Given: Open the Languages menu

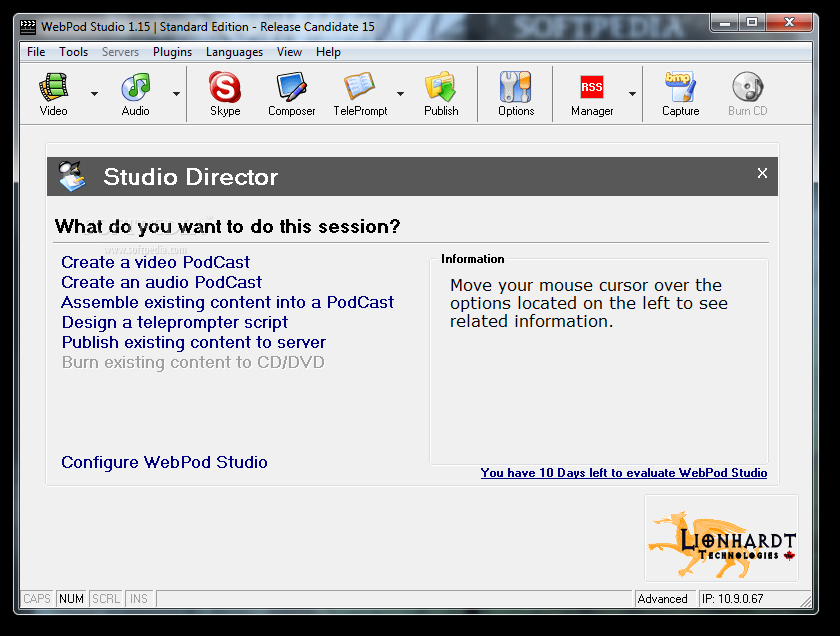Looking at the screenshot, I should click(x=234, y=52).
